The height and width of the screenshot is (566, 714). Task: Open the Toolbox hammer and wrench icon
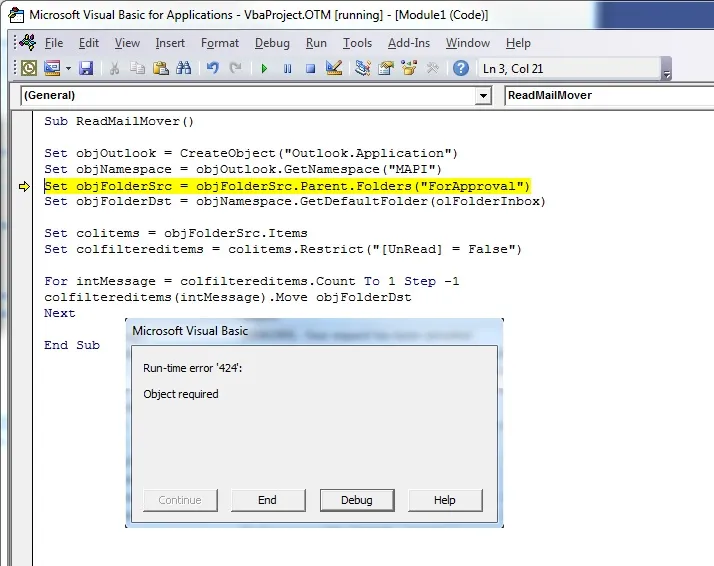point(432,68)
